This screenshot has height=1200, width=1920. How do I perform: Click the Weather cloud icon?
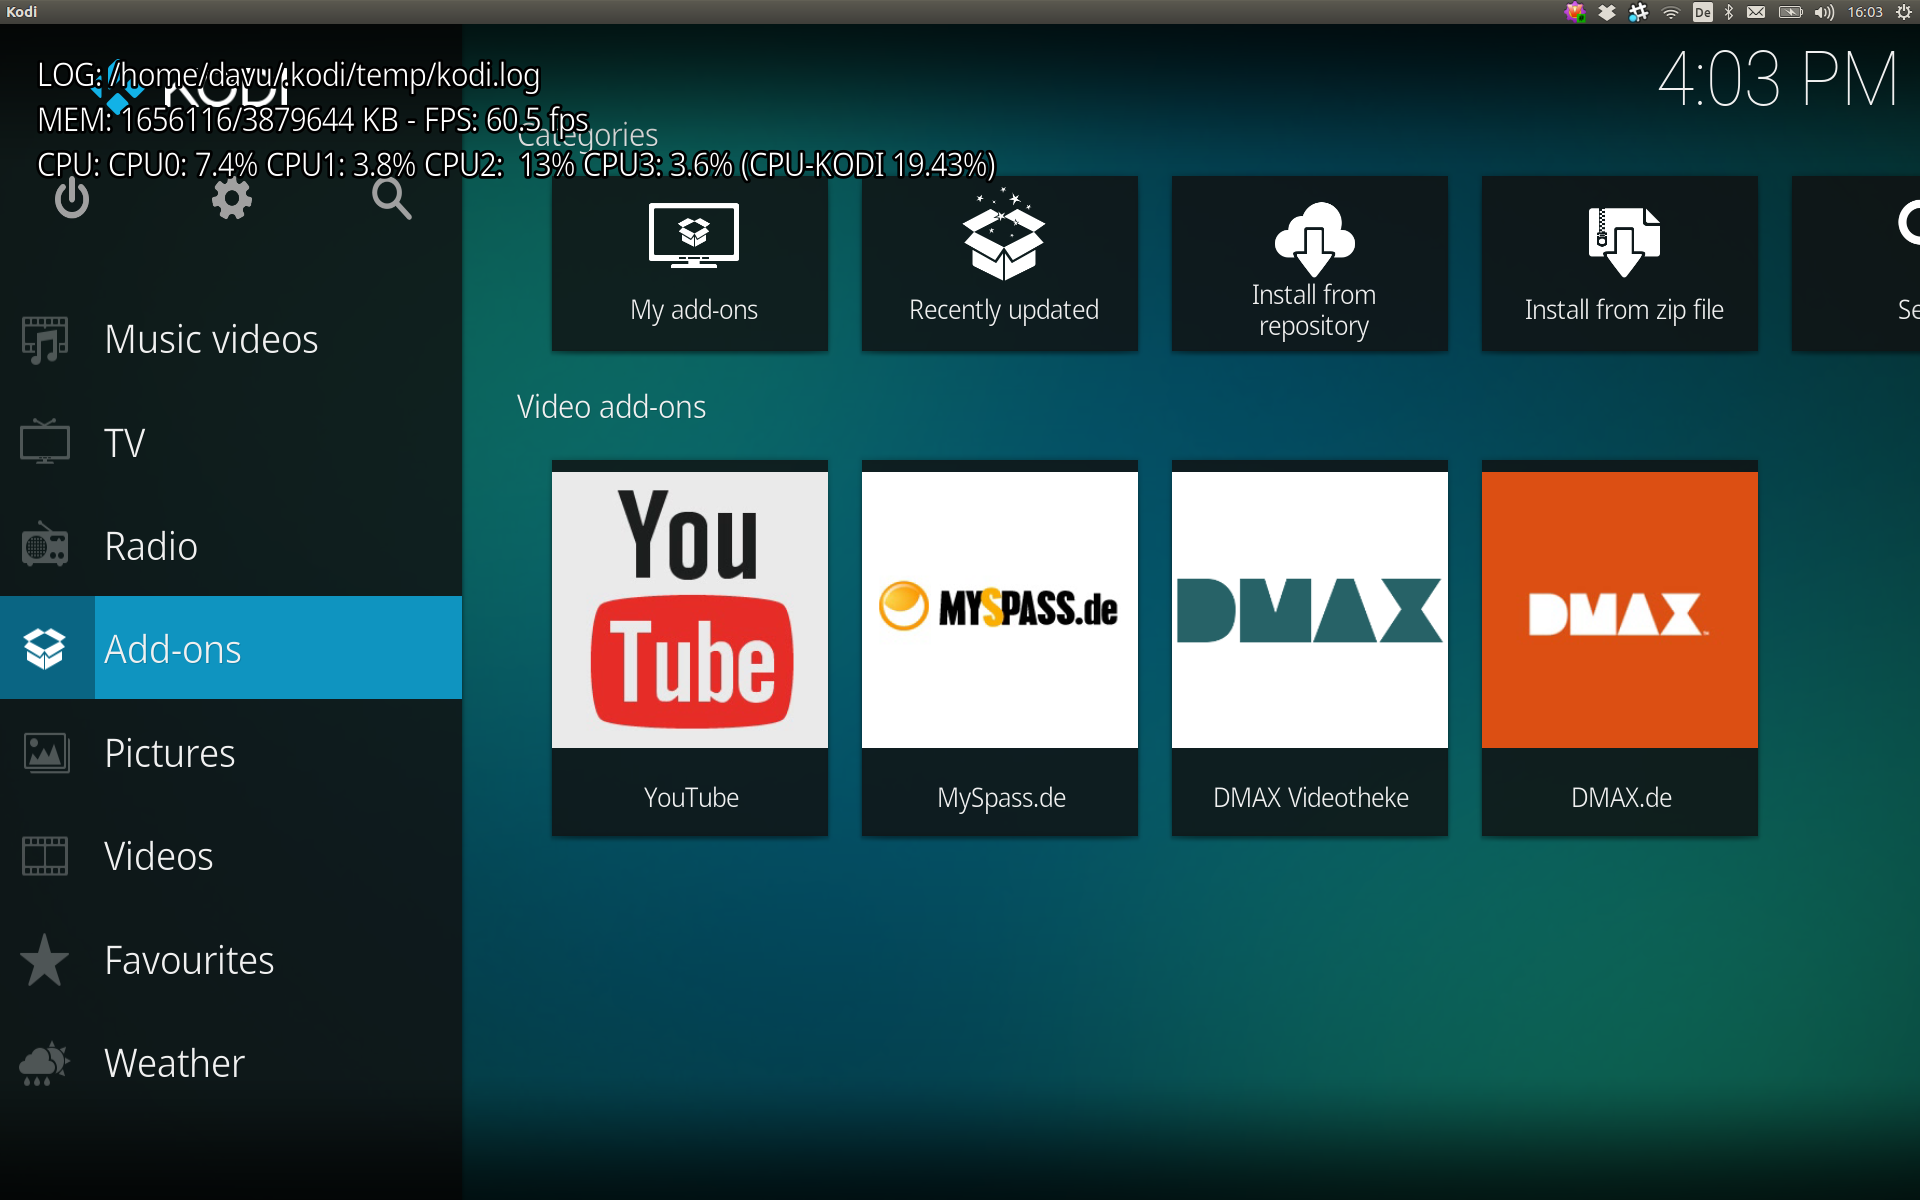(45, 1063)
